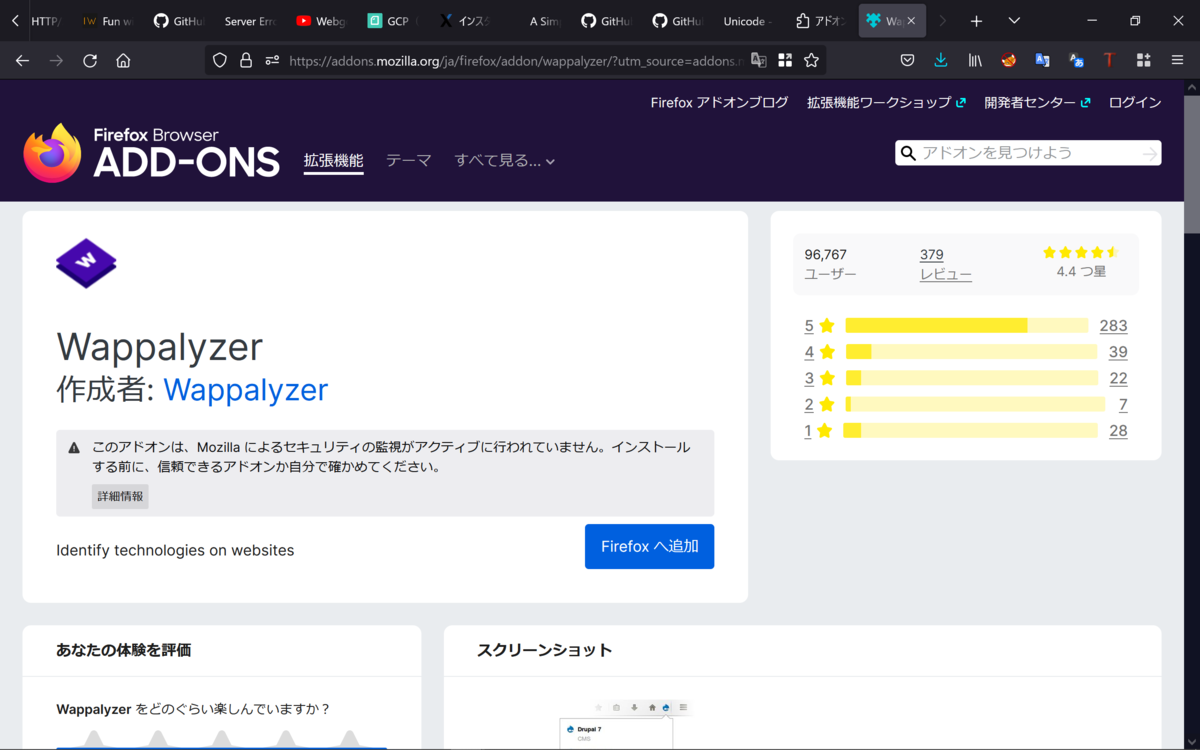Open the 22 three-star reviews count

pyautogui.click(x=1118, y=378)
